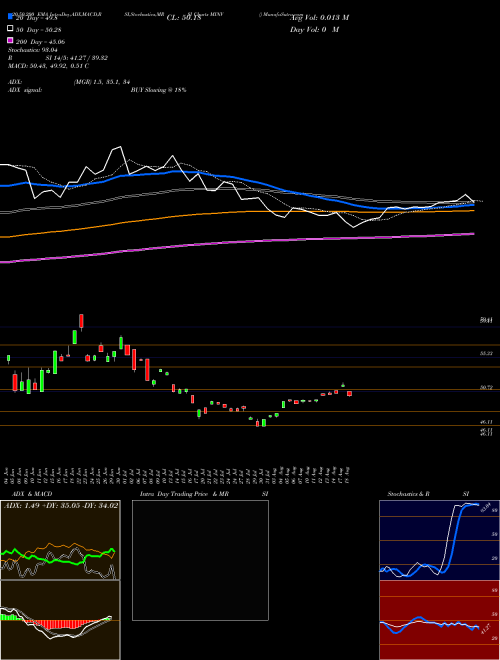Screen dimensions: 500x660
Task: Open the empty intraday price chart box
Action: (200, 560)
